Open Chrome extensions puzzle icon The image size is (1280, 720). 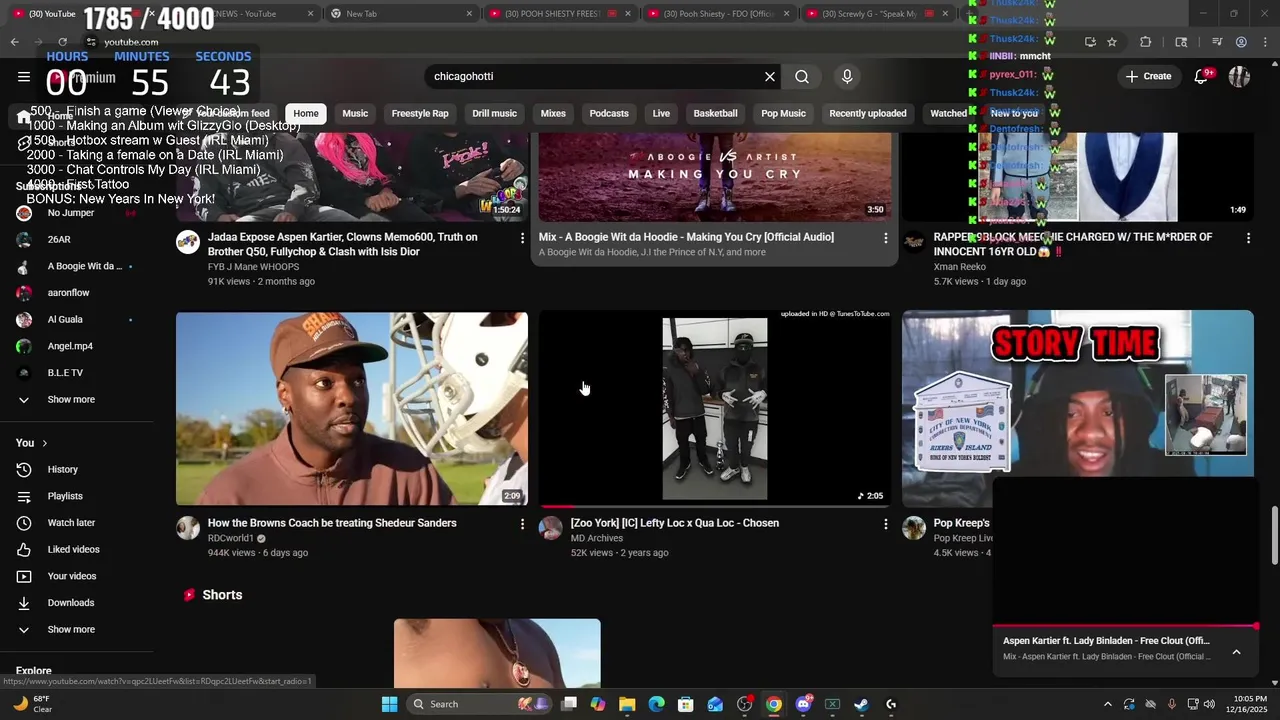coord(1146,42)
